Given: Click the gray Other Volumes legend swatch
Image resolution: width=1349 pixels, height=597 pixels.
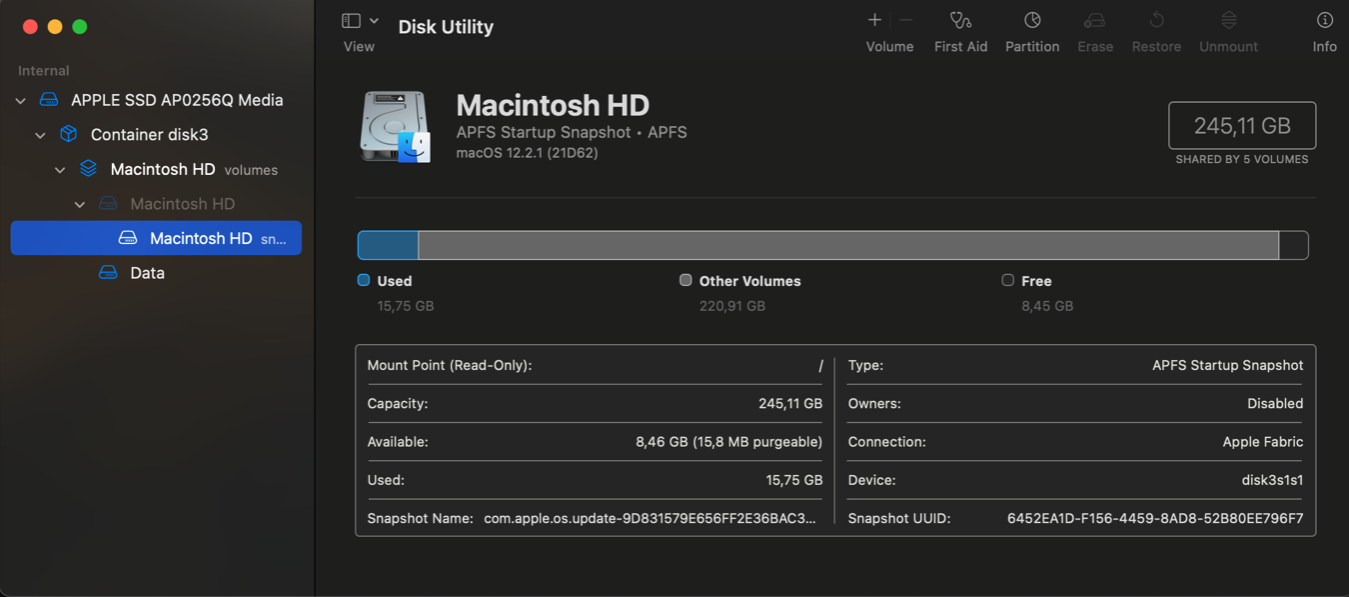Looking at the screenshot, I should (x=686, y=280).
